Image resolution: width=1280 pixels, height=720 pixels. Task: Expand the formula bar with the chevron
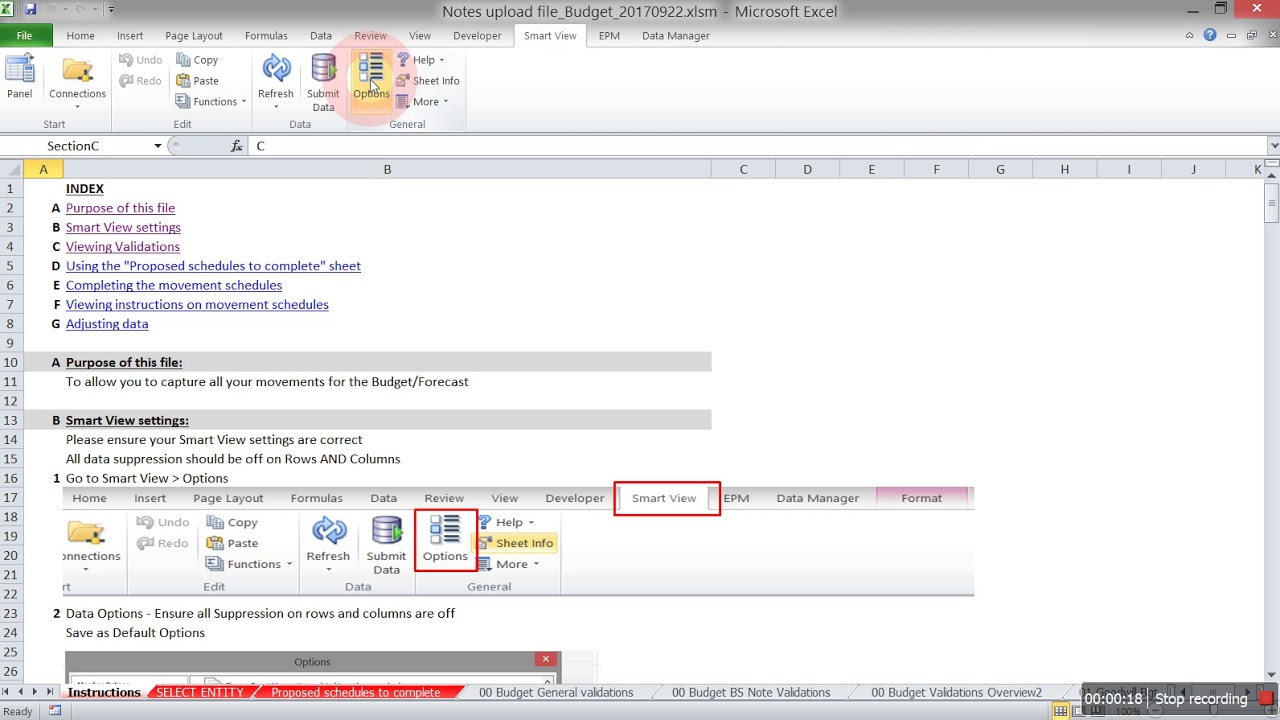1273,146
